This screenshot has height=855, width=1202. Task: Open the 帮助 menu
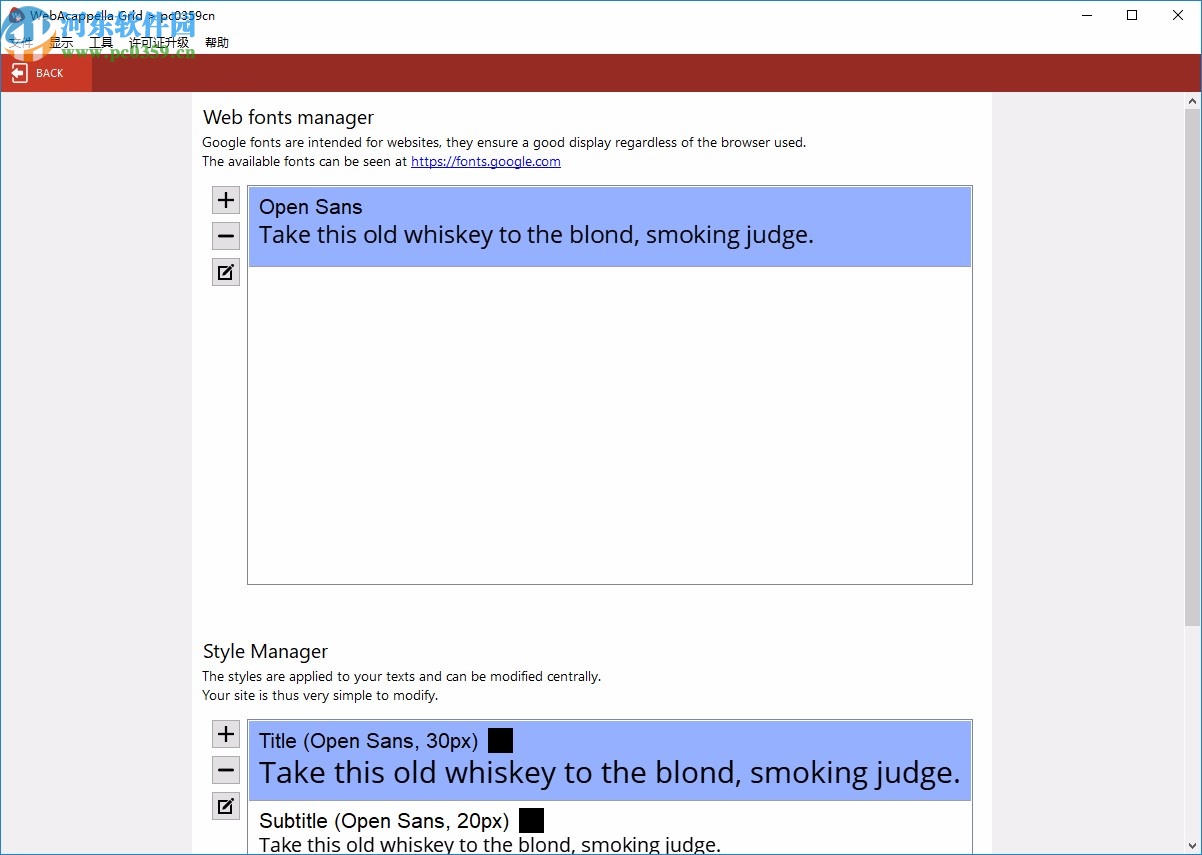(217, 43)
